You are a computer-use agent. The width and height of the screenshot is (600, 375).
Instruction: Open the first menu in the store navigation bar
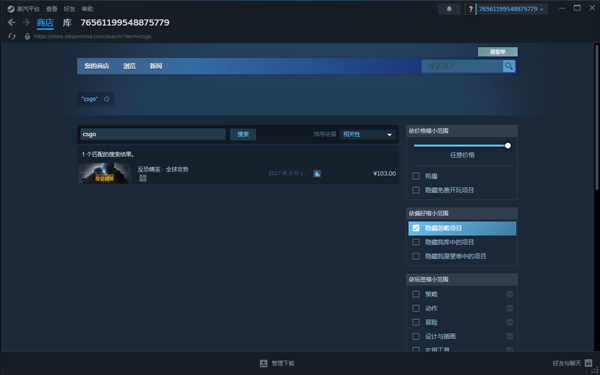[96, 66]
